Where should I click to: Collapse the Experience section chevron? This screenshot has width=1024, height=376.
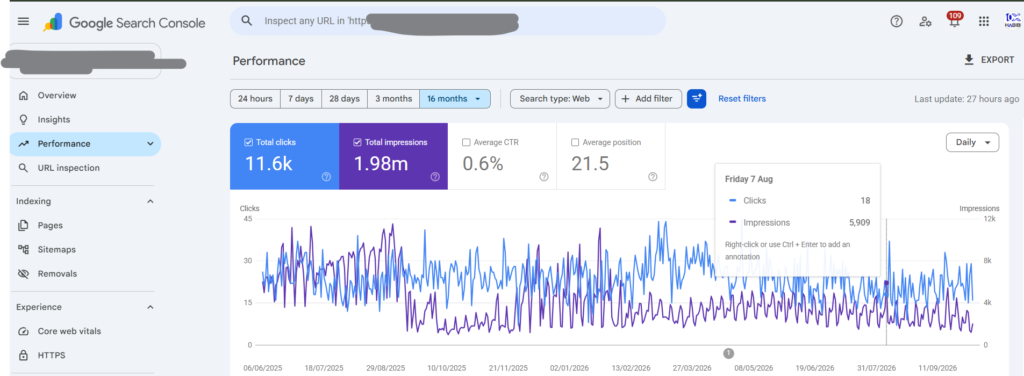tap(150, 307)
